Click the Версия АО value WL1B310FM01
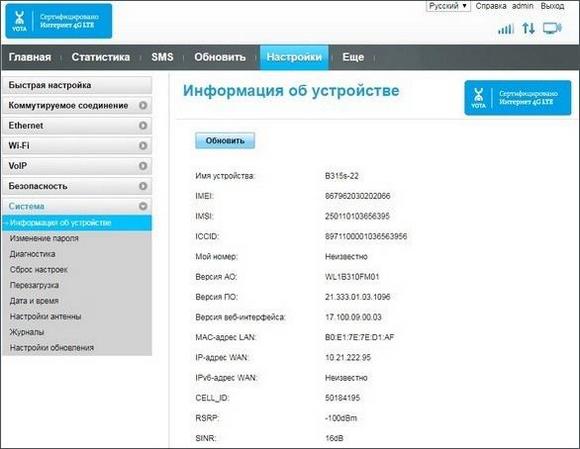Image resolution: width=580 pixels, height=449 pixels. pyautogui.click(x=352, y=277)
